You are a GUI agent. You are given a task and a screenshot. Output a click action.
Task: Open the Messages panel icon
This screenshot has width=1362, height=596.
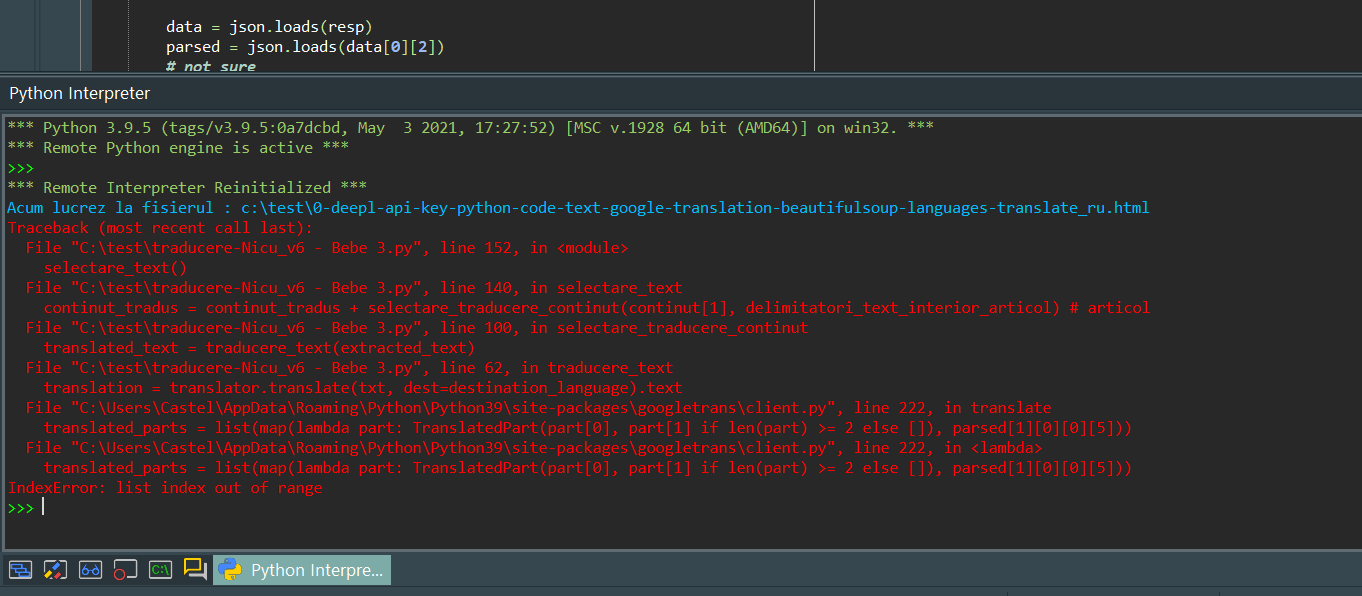coord(195,570)
